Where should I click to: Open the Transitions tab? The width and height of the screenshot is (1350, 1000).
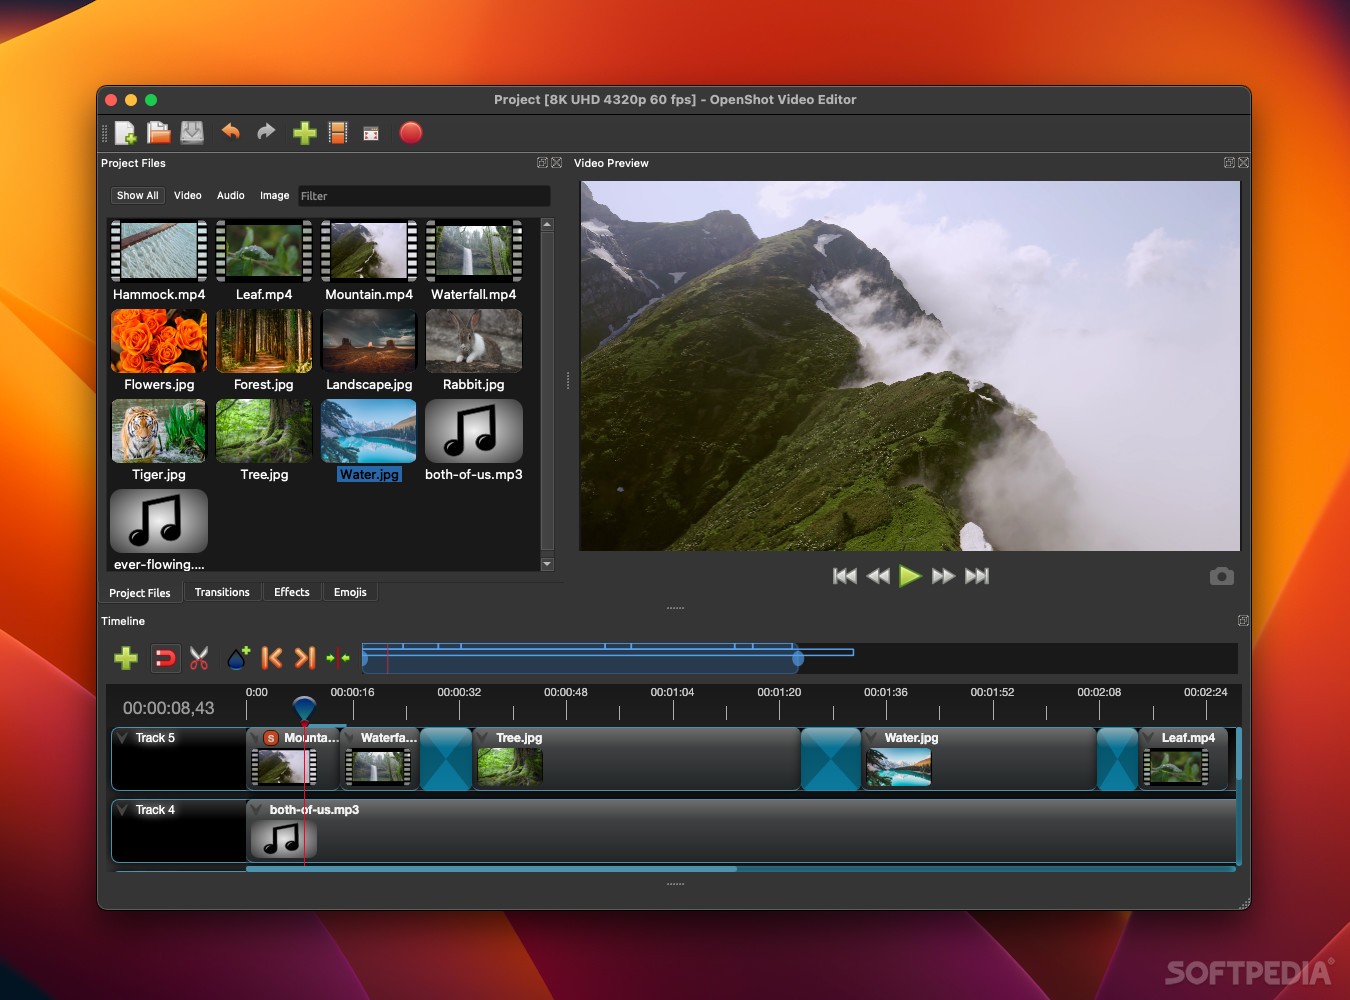[222, 592]
